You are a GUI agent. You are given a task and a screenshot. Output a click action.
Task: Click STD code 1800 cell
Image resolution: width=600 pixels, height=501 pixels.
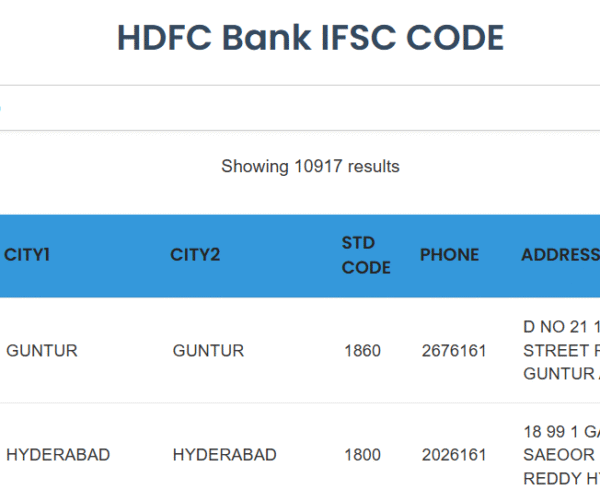pyautogui.click(x=362, y=455)
